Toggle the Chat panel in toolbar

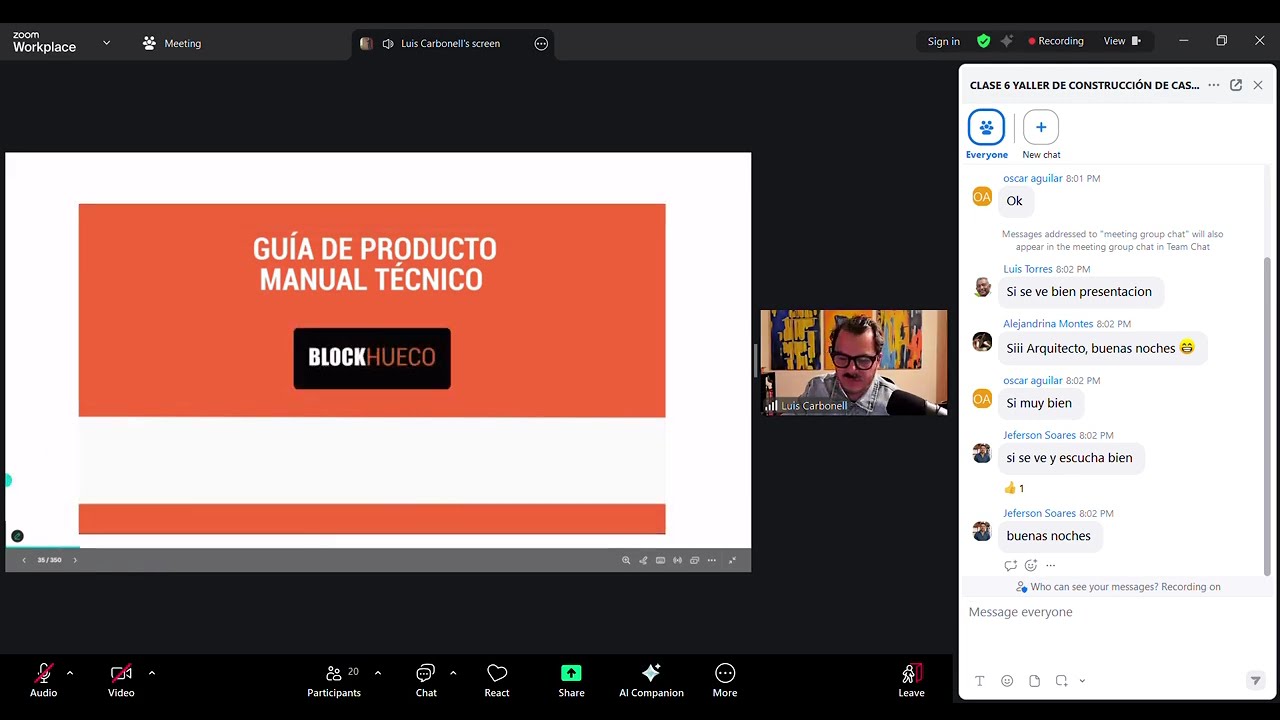click(x=426, y=680)
